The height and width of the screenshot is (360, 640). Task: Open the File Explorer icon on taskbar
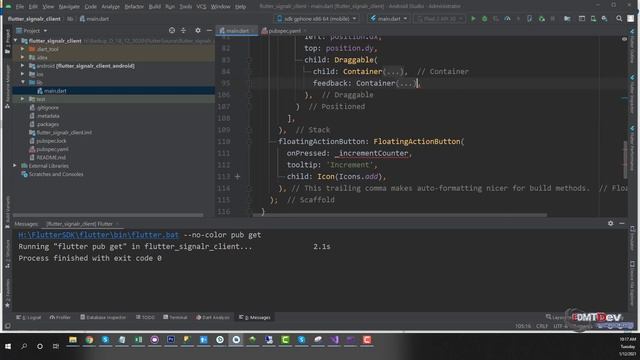[x=73, y=340]
